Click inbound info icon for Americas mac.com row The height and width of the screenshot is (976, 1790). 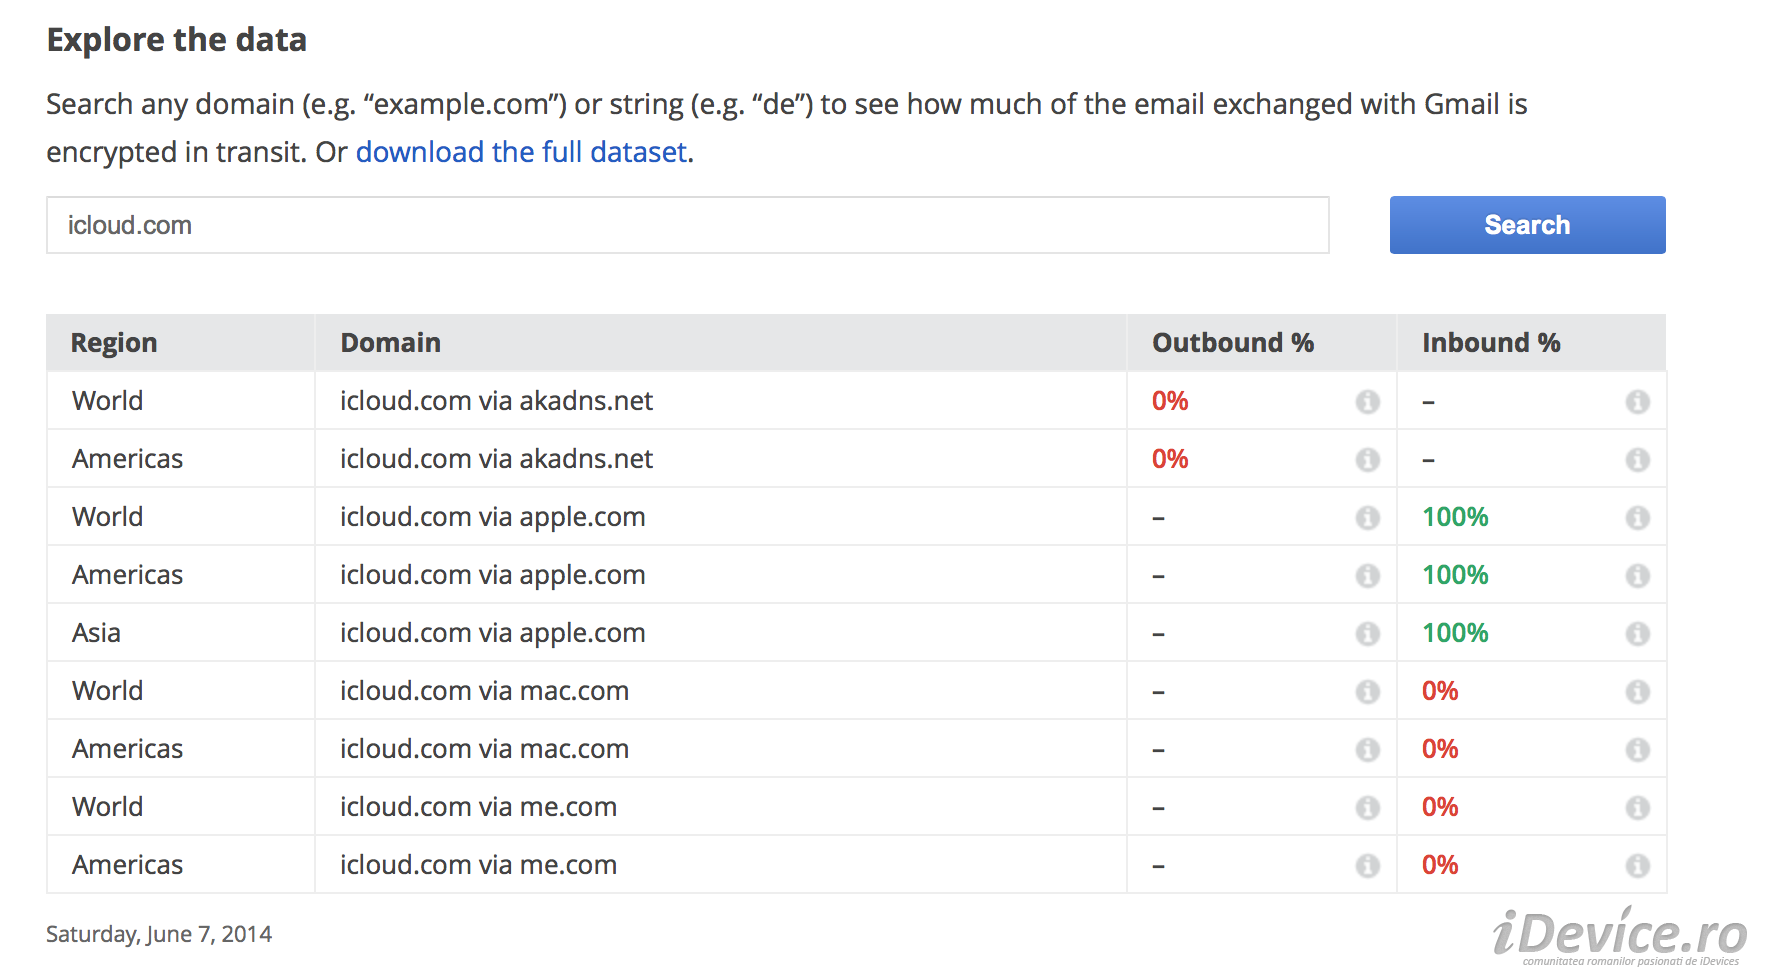coord(1637,750)
